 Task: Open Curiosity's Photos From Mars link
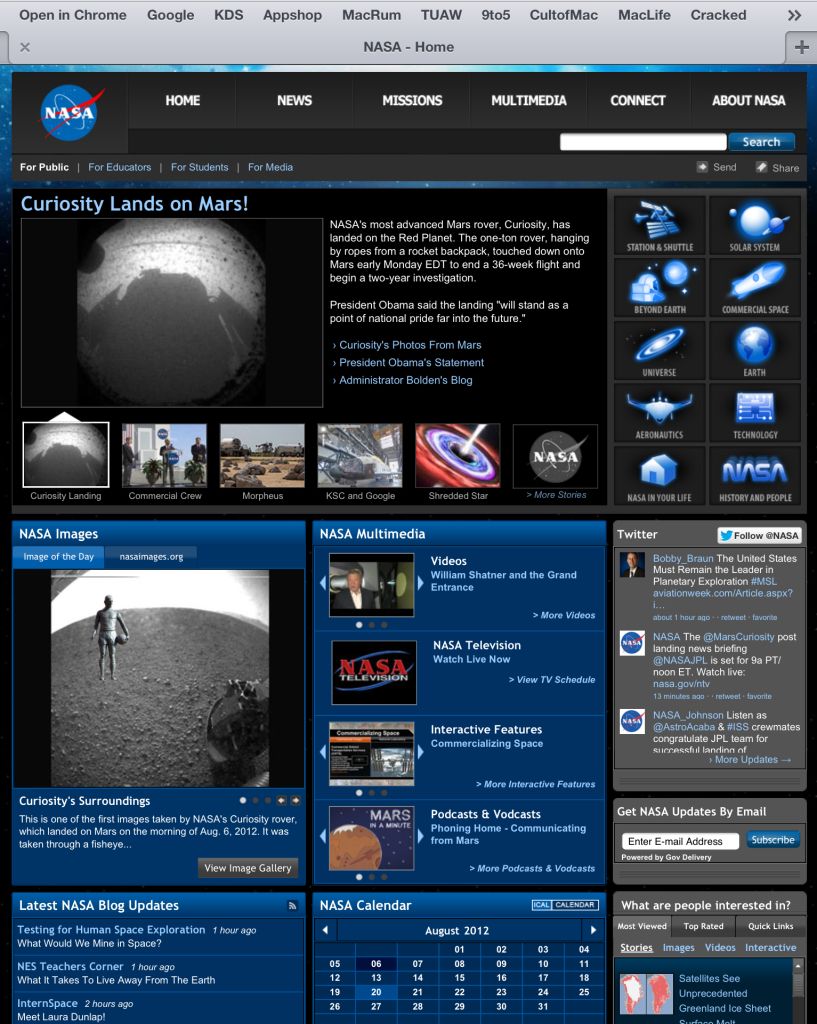click(410, 345)
